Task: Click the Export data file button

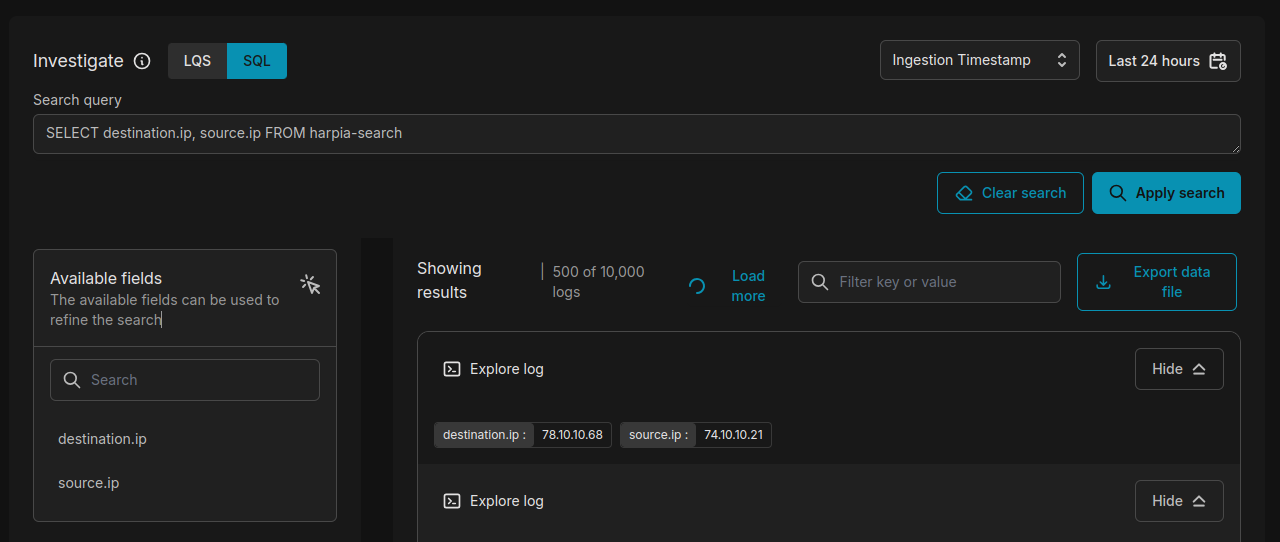Action: click(1157, 282)
